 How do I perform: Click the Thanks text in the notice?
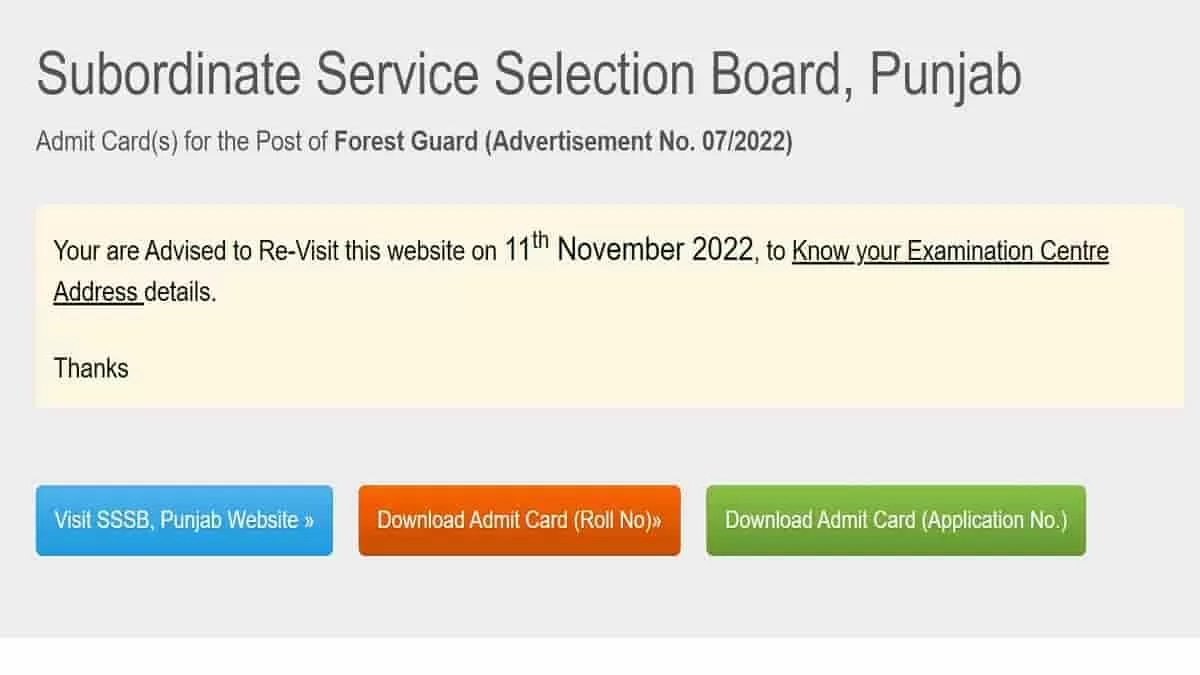tap(91, 368)
